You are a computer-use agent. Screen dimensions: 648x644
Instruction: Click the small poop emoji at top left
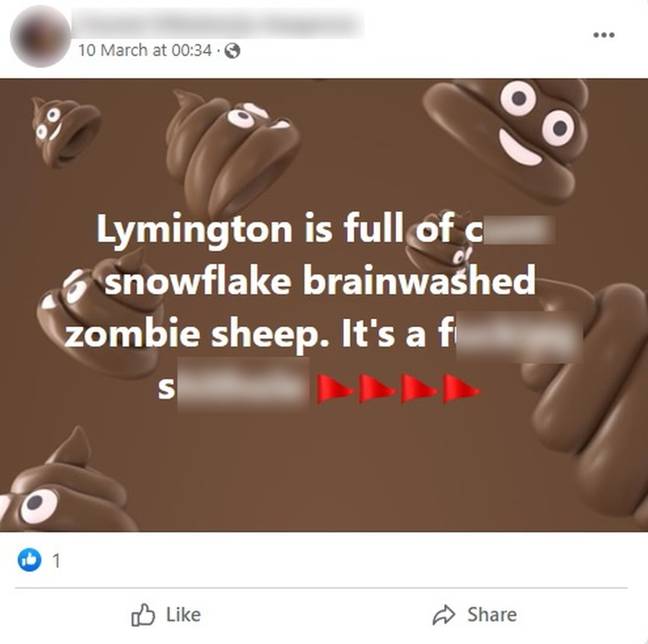tap(64, 131)
